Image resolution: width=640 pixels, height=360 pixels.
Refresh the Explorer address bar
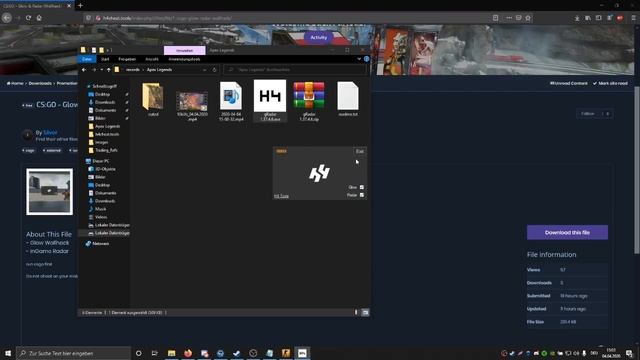214,70
